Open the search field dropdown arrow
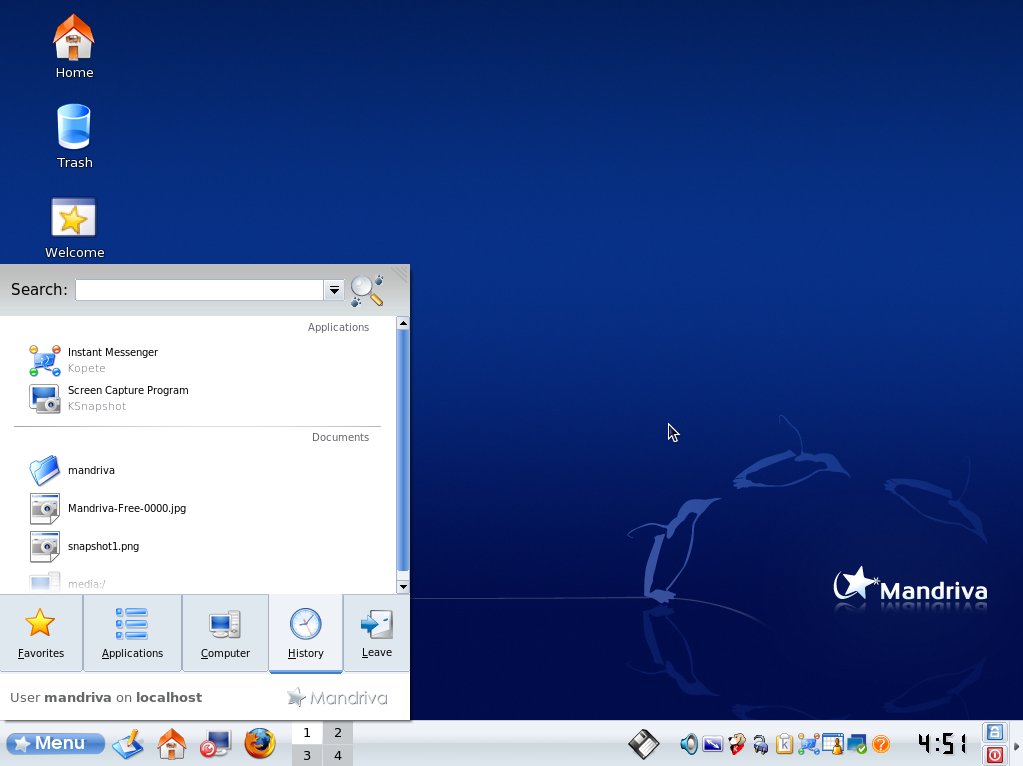Image resolution: width=1023 pixels, height=766 pixels. pos(334,290)
